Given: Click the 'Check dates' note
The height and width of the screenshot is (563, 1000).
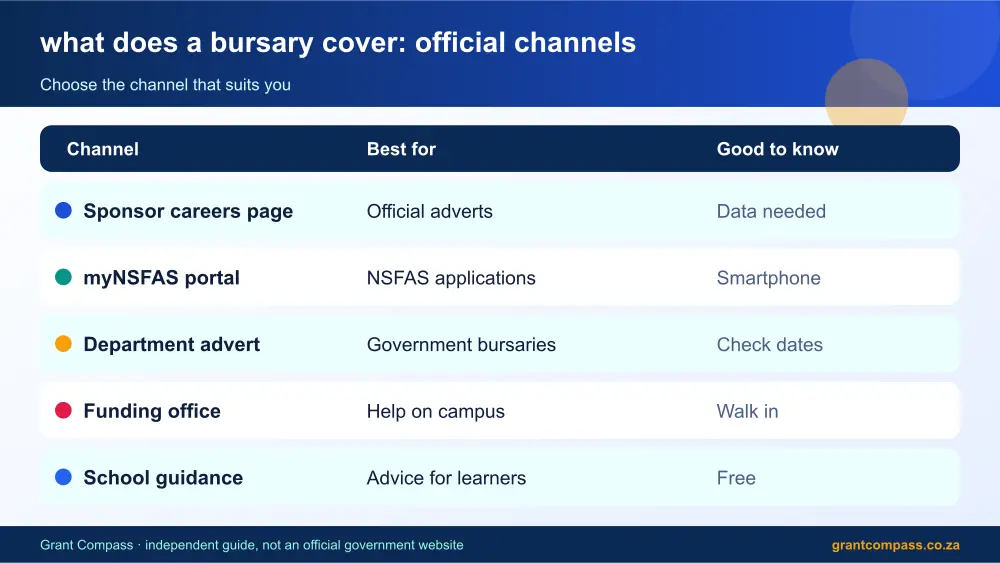Looking at the screenshot, I should click(x=770, y=345).
